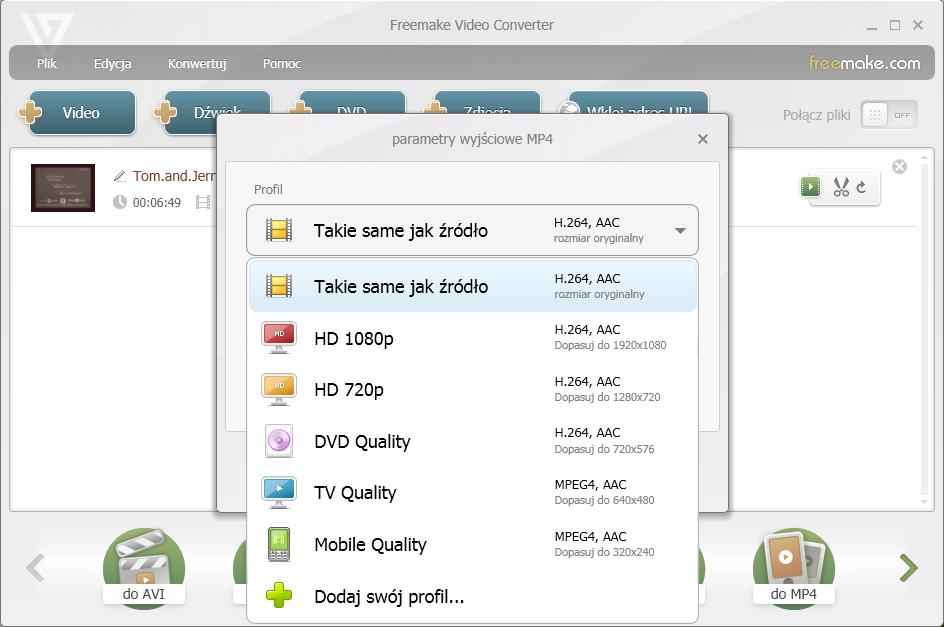
Task: Select the Mobile Quality profile
Action: [472, 544]
